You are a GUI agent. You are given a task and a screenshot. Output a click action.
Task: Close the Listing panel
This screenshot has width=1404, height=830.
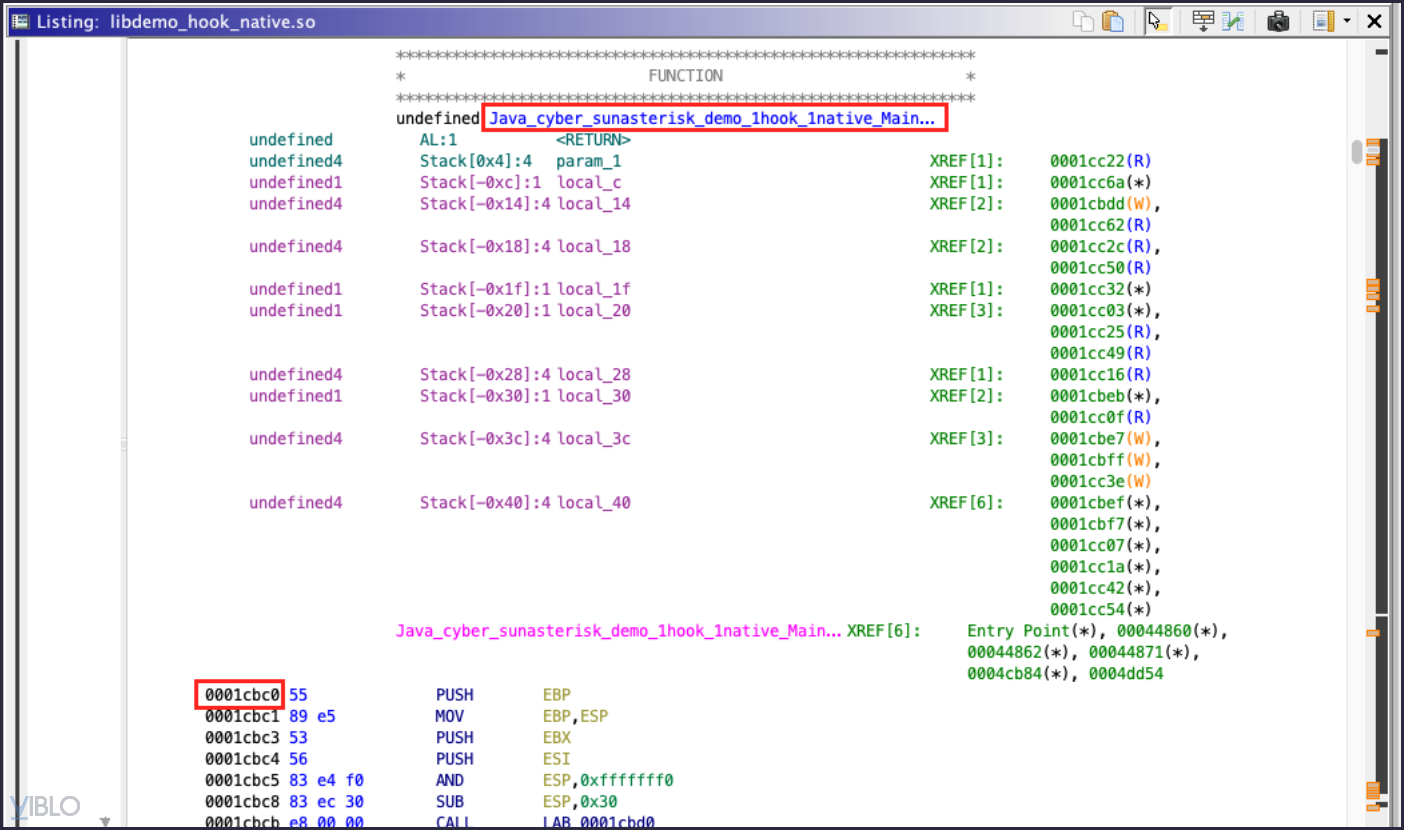pyautogui.click(x=1375, y=21)
